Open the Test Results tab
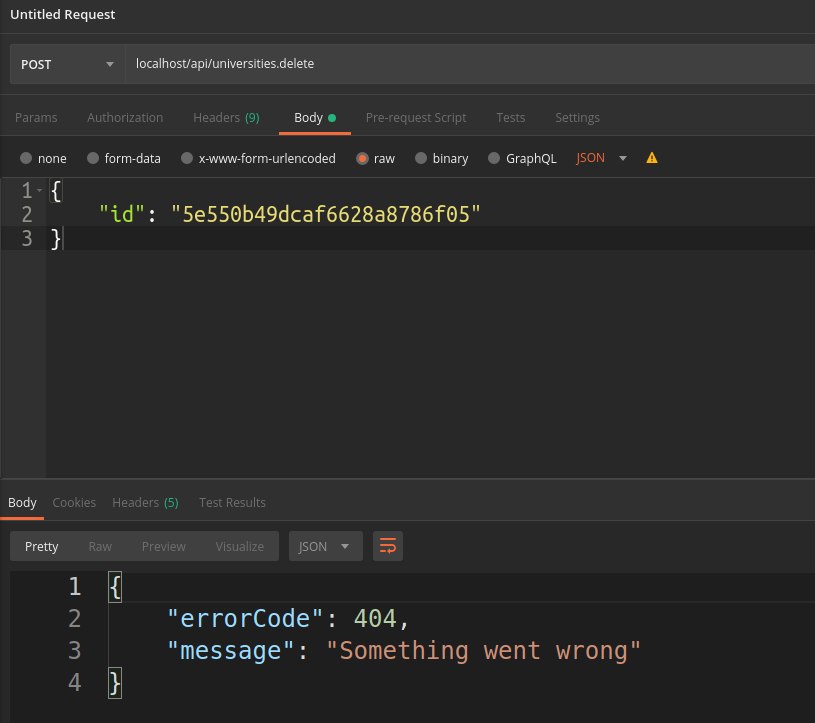 (x=232, y=502)
